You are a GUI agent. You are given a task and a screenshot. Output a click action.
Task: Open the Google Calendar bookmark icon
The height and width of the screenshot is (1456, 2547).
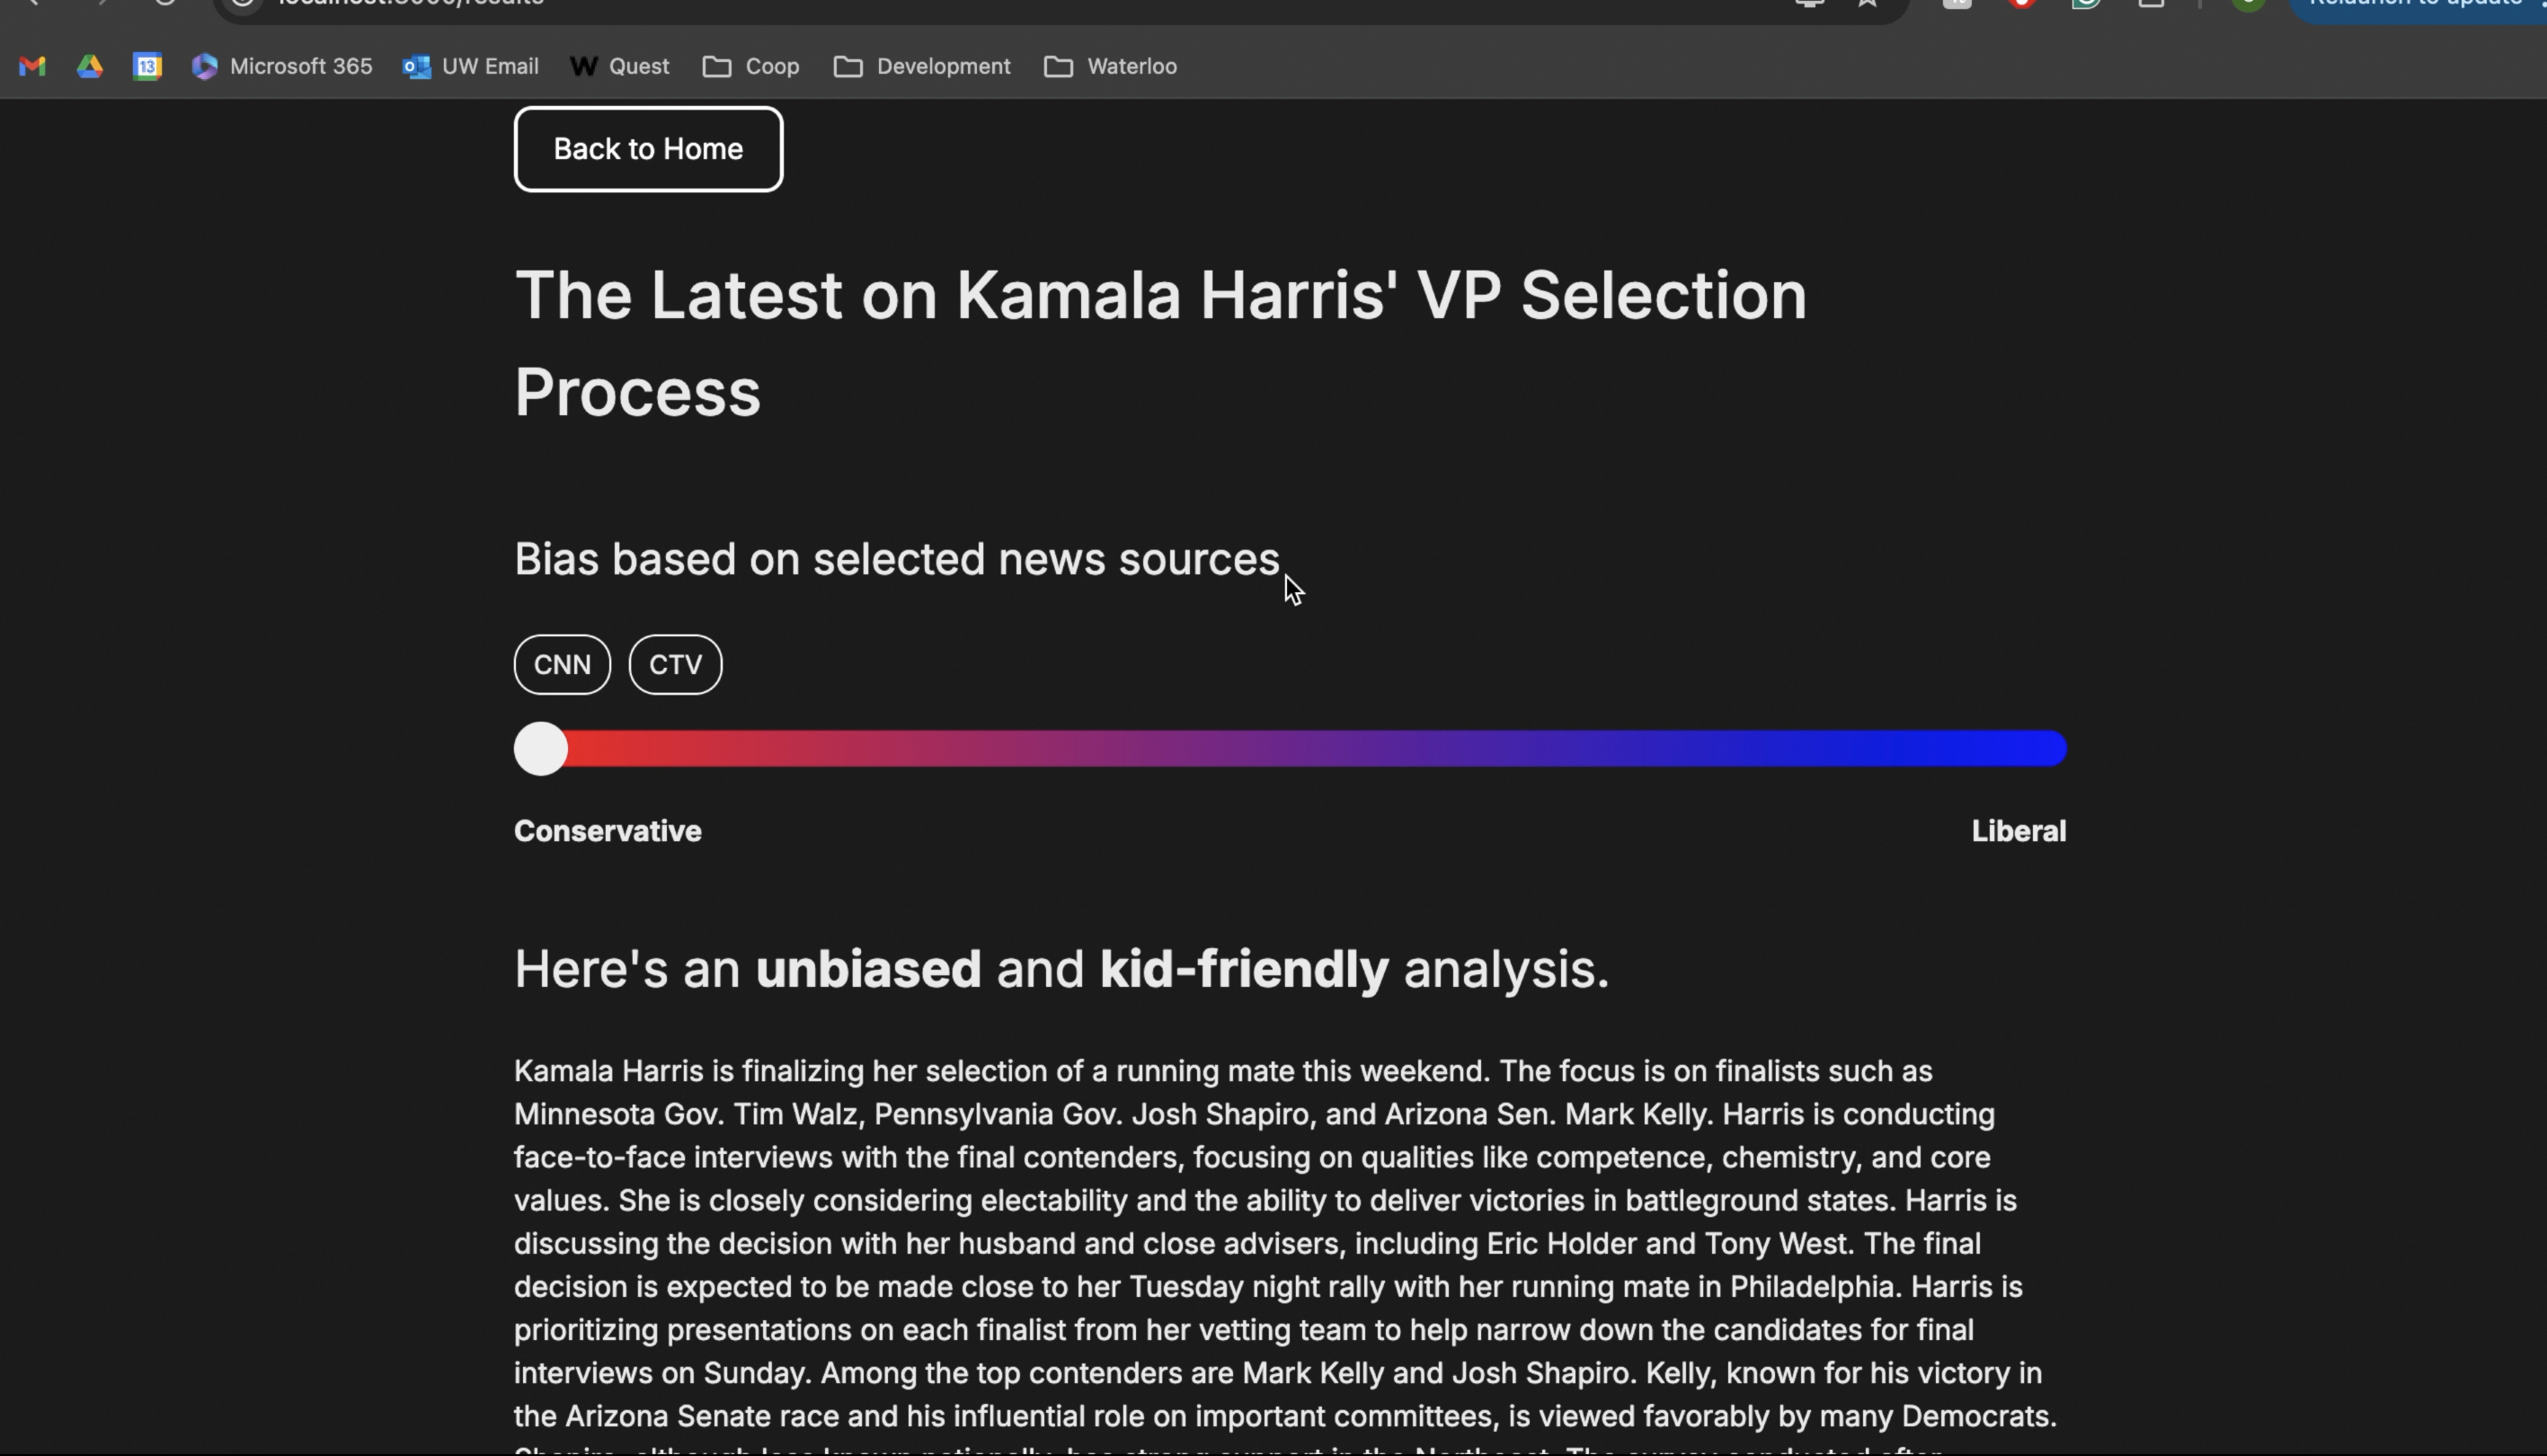[147, 66]
